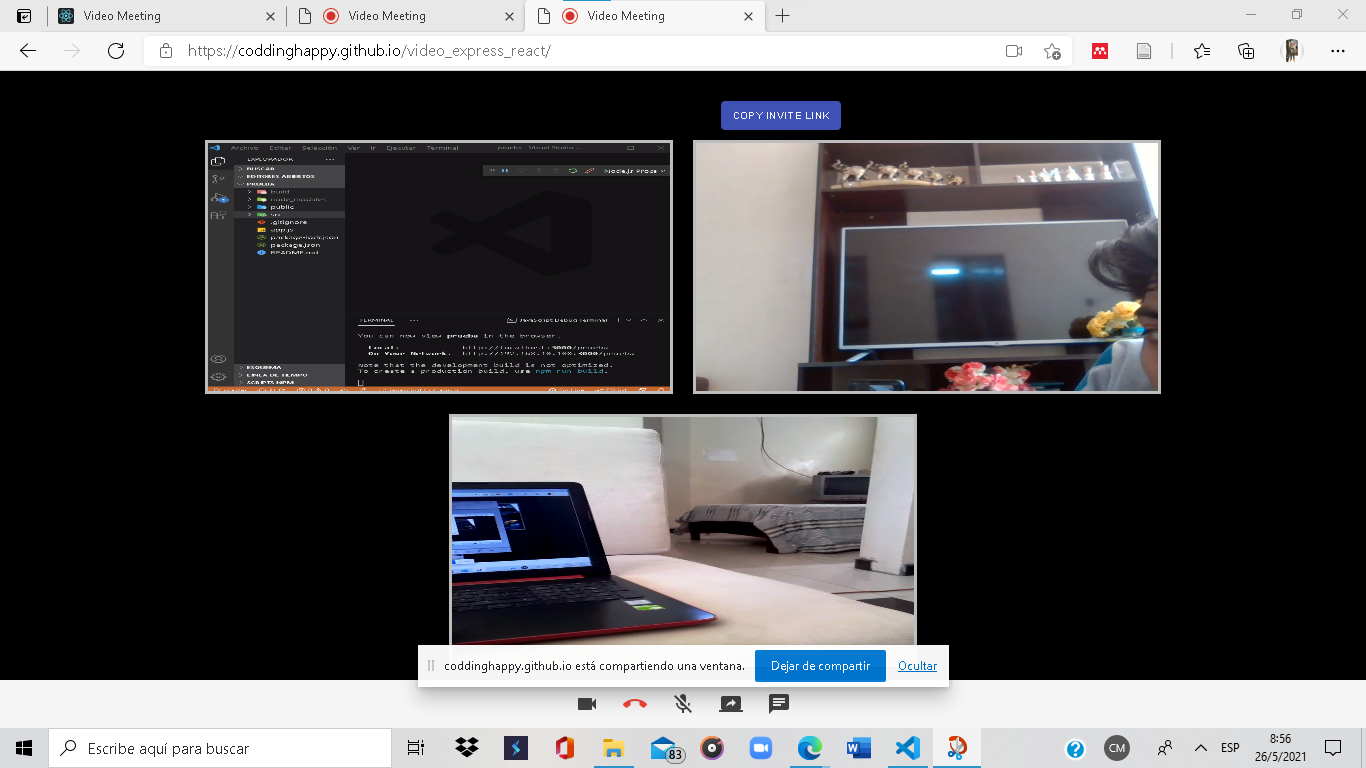
Task: End the call with the red hang-up icon
Action: pyautogui.click(x=633, y=703)
